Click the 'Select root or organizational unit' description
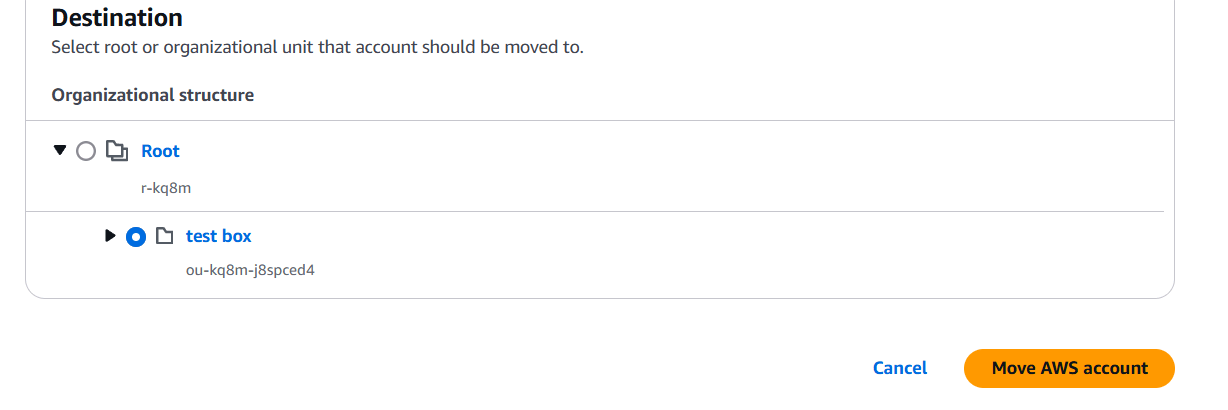The width and height of the screenshot is (1228, 410). click(x=317, y=47)
